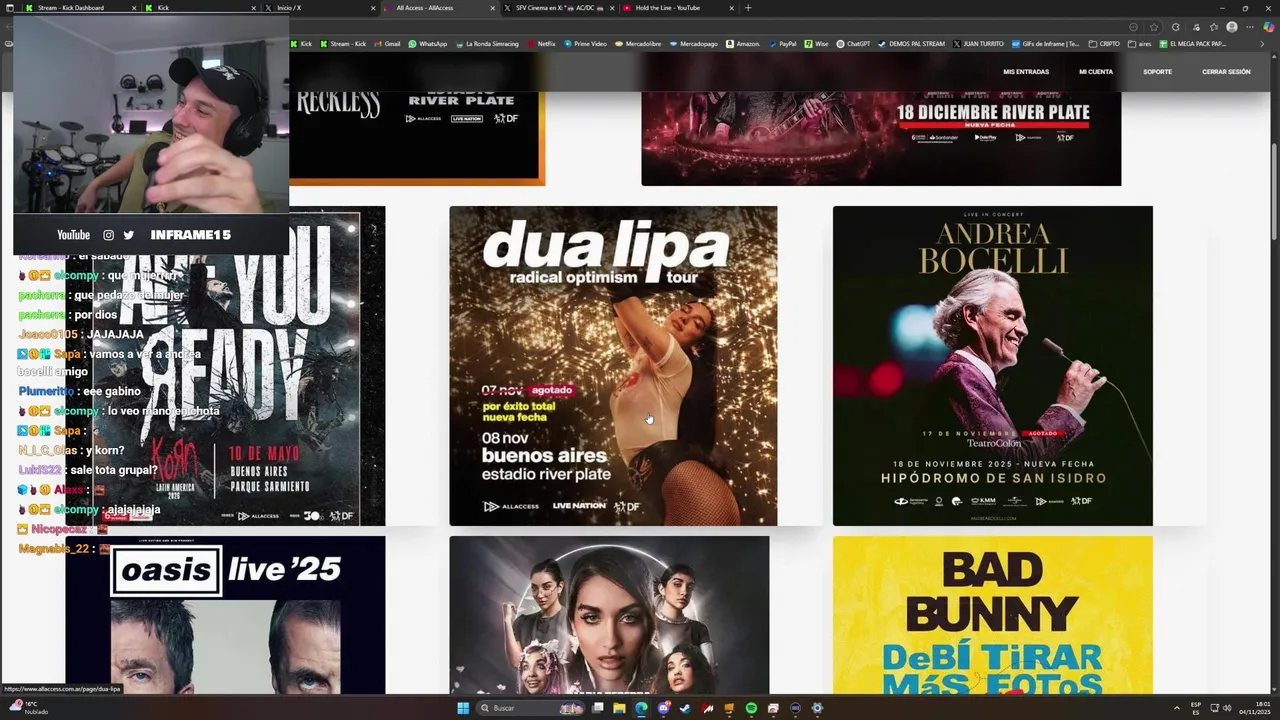Open MIS ENTRADAS in site menu
This screenshot has height=720, width=1280.
(x=1026, y=72)
